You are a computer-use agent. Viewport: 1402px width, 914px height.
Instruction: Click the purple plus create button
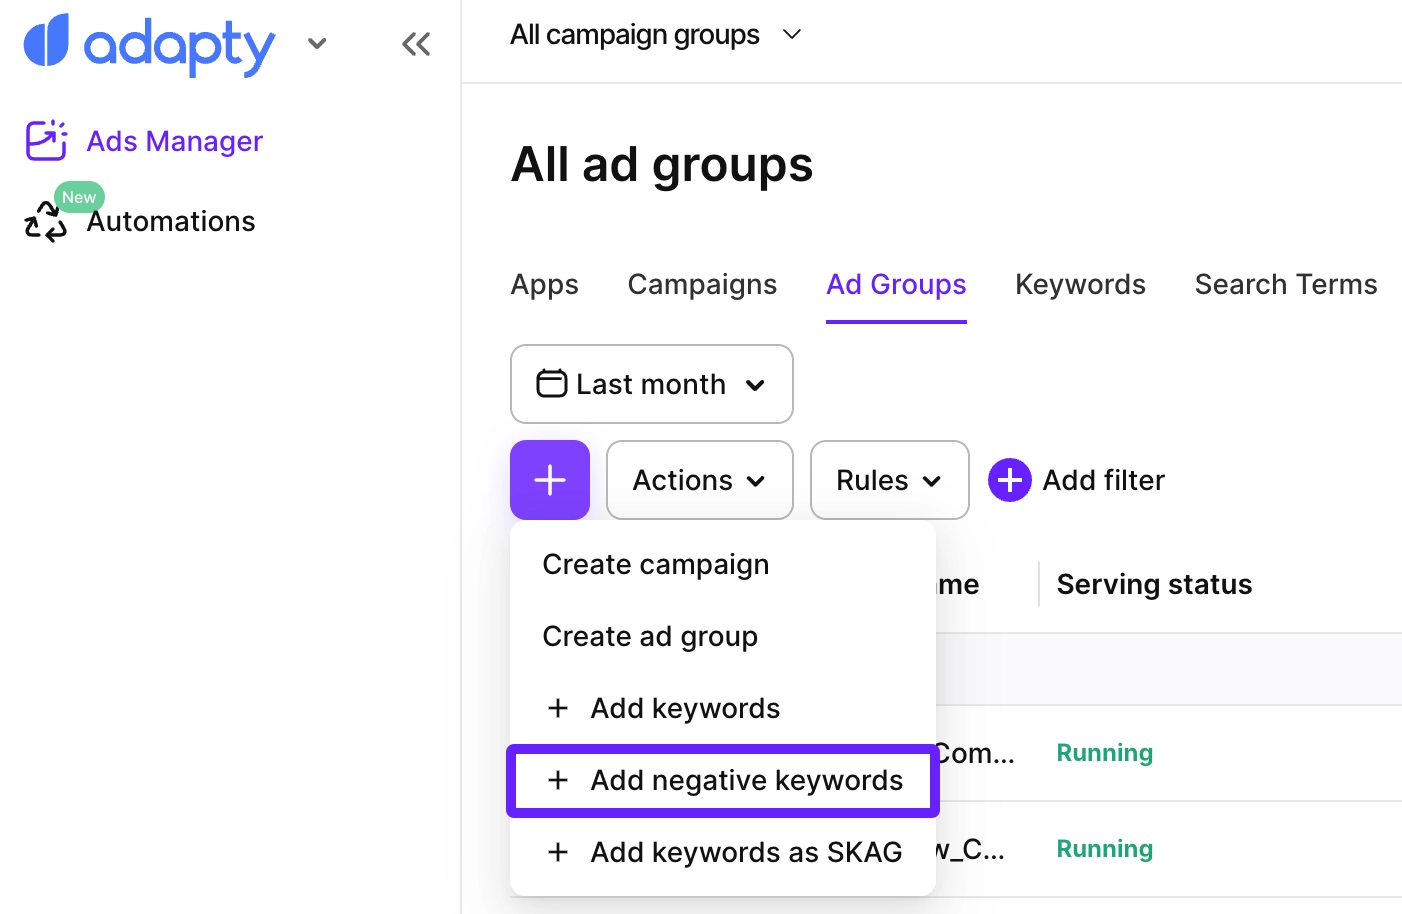pyautogui.click(x=550, y=480)
